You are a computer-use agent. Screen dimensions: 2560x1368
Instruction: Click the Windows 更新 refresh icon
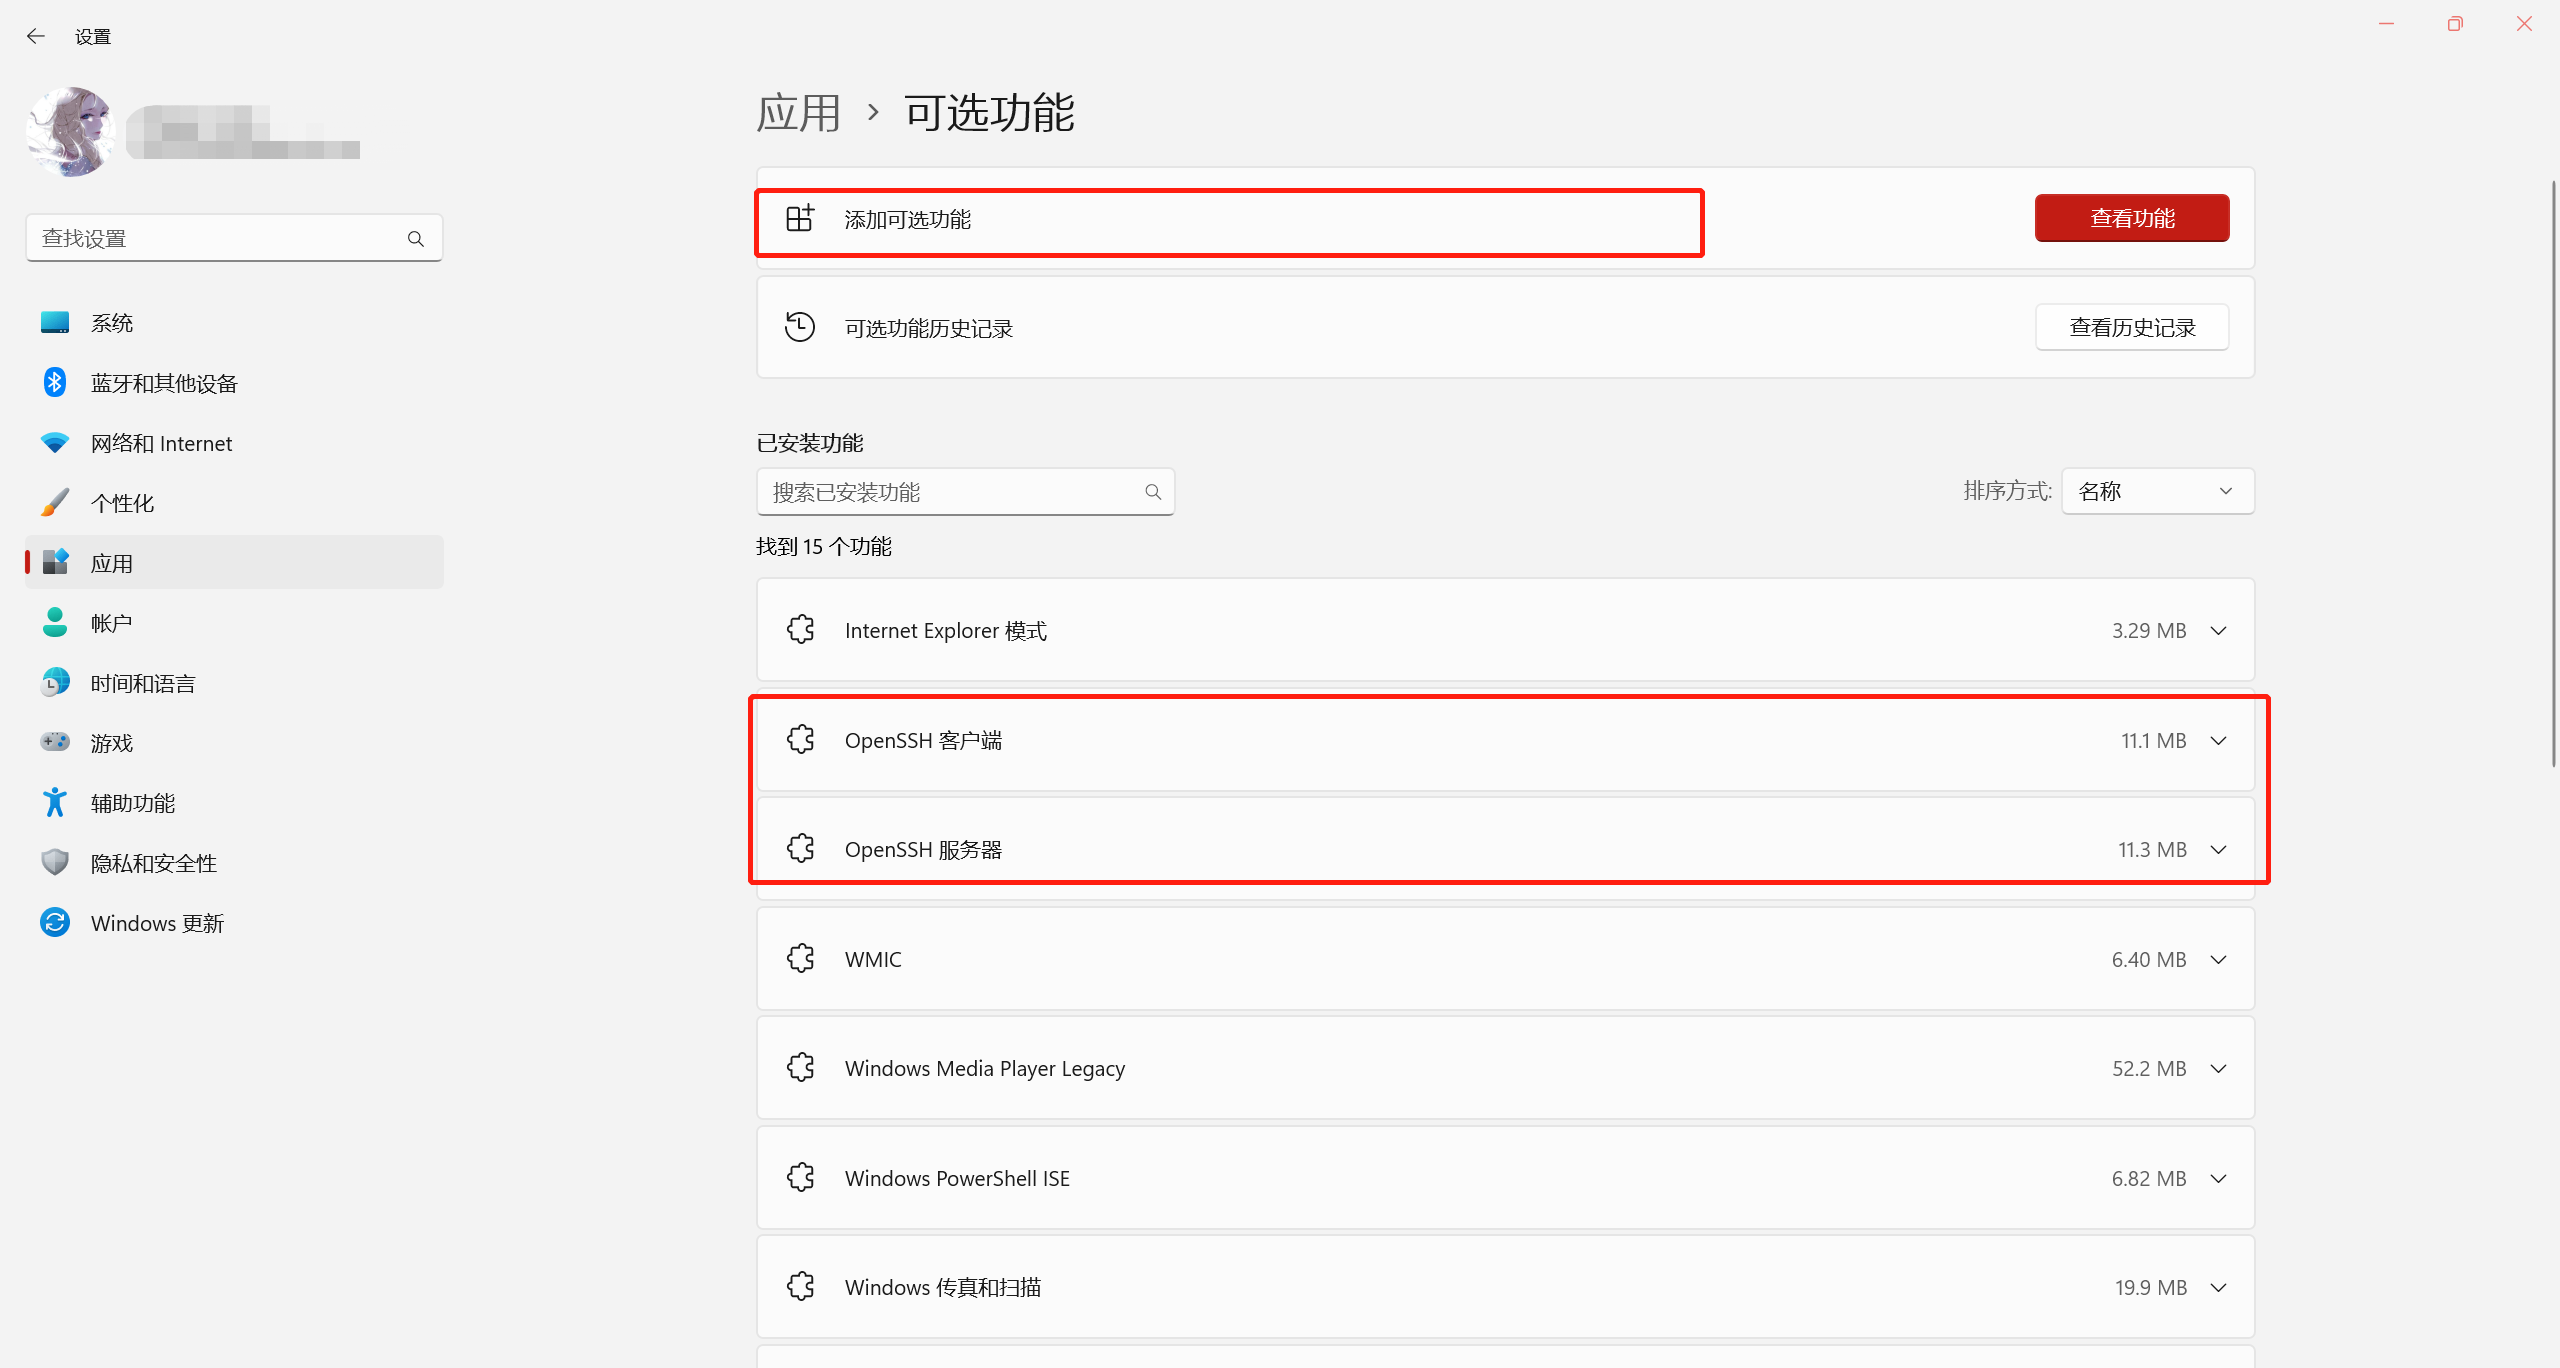coord(55,922)
